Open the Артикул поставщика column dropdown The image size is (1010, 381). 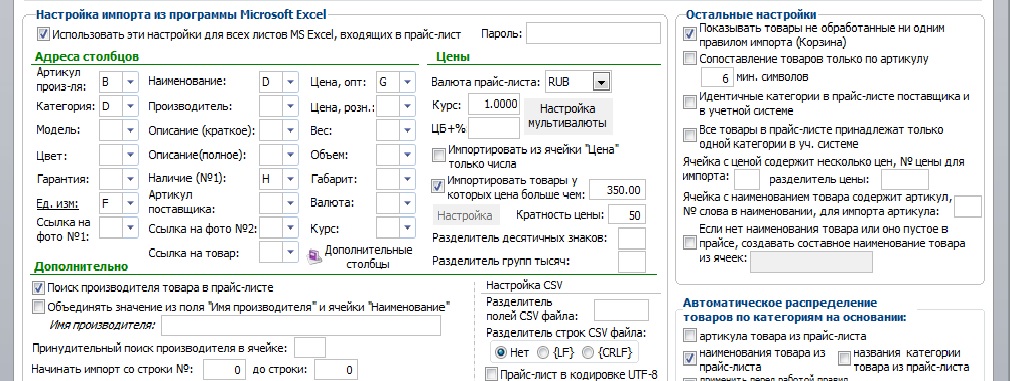291,203
